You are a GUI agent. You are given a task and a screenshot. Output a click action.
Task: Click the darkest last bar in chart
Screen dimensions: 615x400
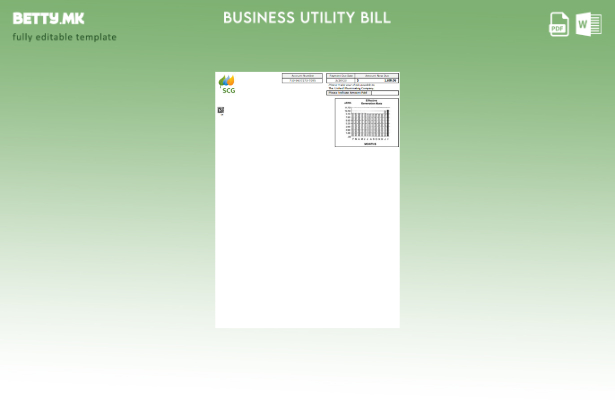tap(387, 123)
